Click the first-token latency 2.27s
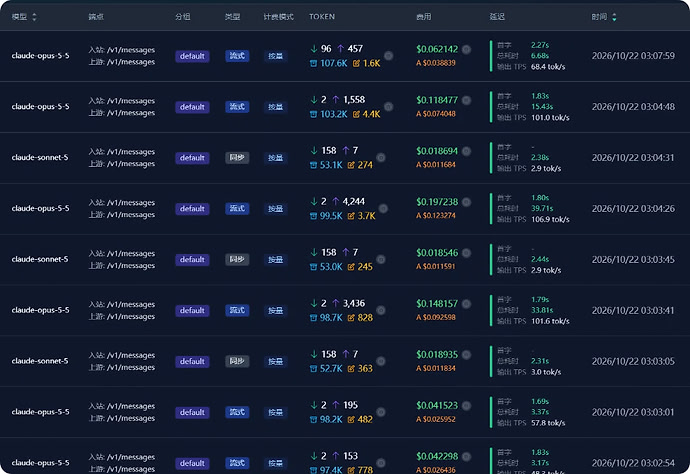Viewport: 690px width, 474px height. [540, 45]
